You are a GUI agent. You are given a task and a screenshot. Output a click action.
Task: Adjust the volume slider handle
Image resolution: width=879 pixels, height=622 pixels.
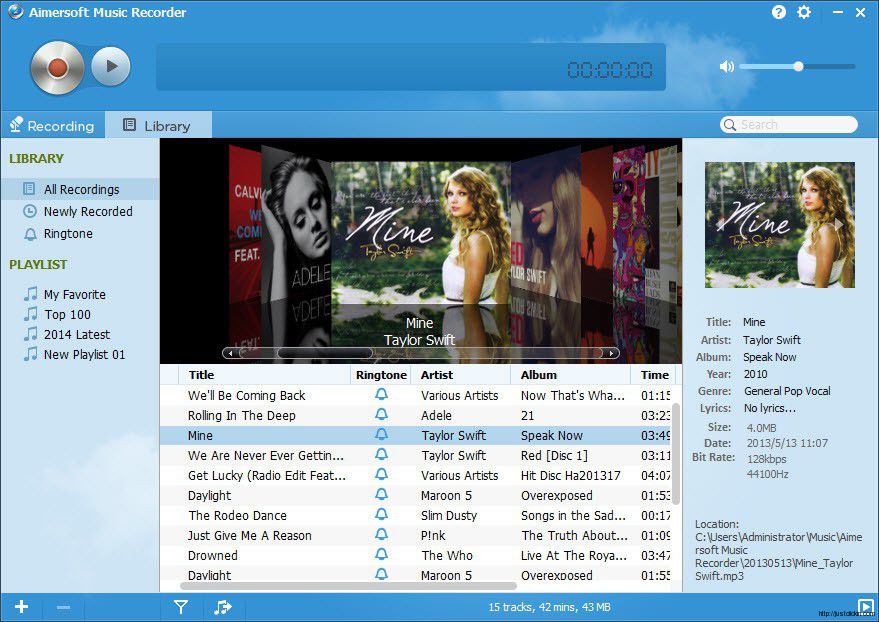pyautogui.click(x=798, y=66)
